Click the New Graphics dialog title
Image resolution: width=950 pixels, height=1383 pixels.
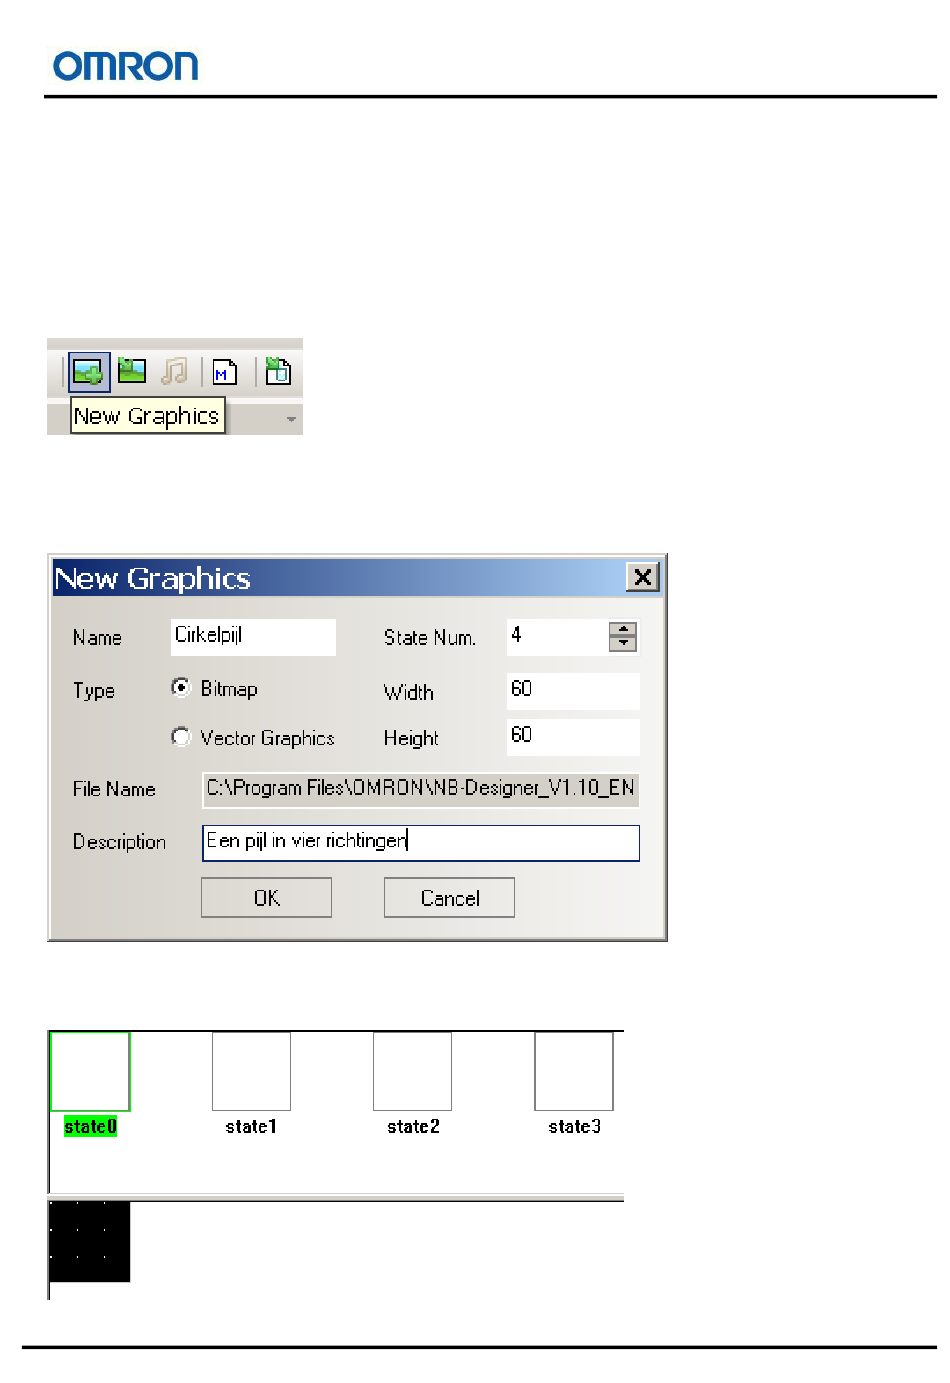153,578
